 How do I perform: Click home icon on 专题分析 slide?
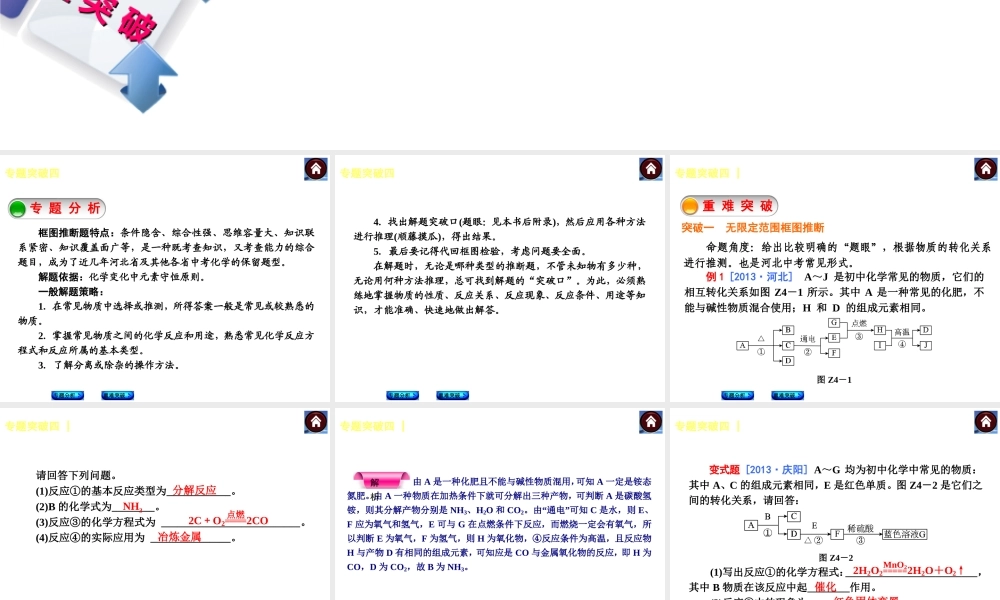pos(316,169)
